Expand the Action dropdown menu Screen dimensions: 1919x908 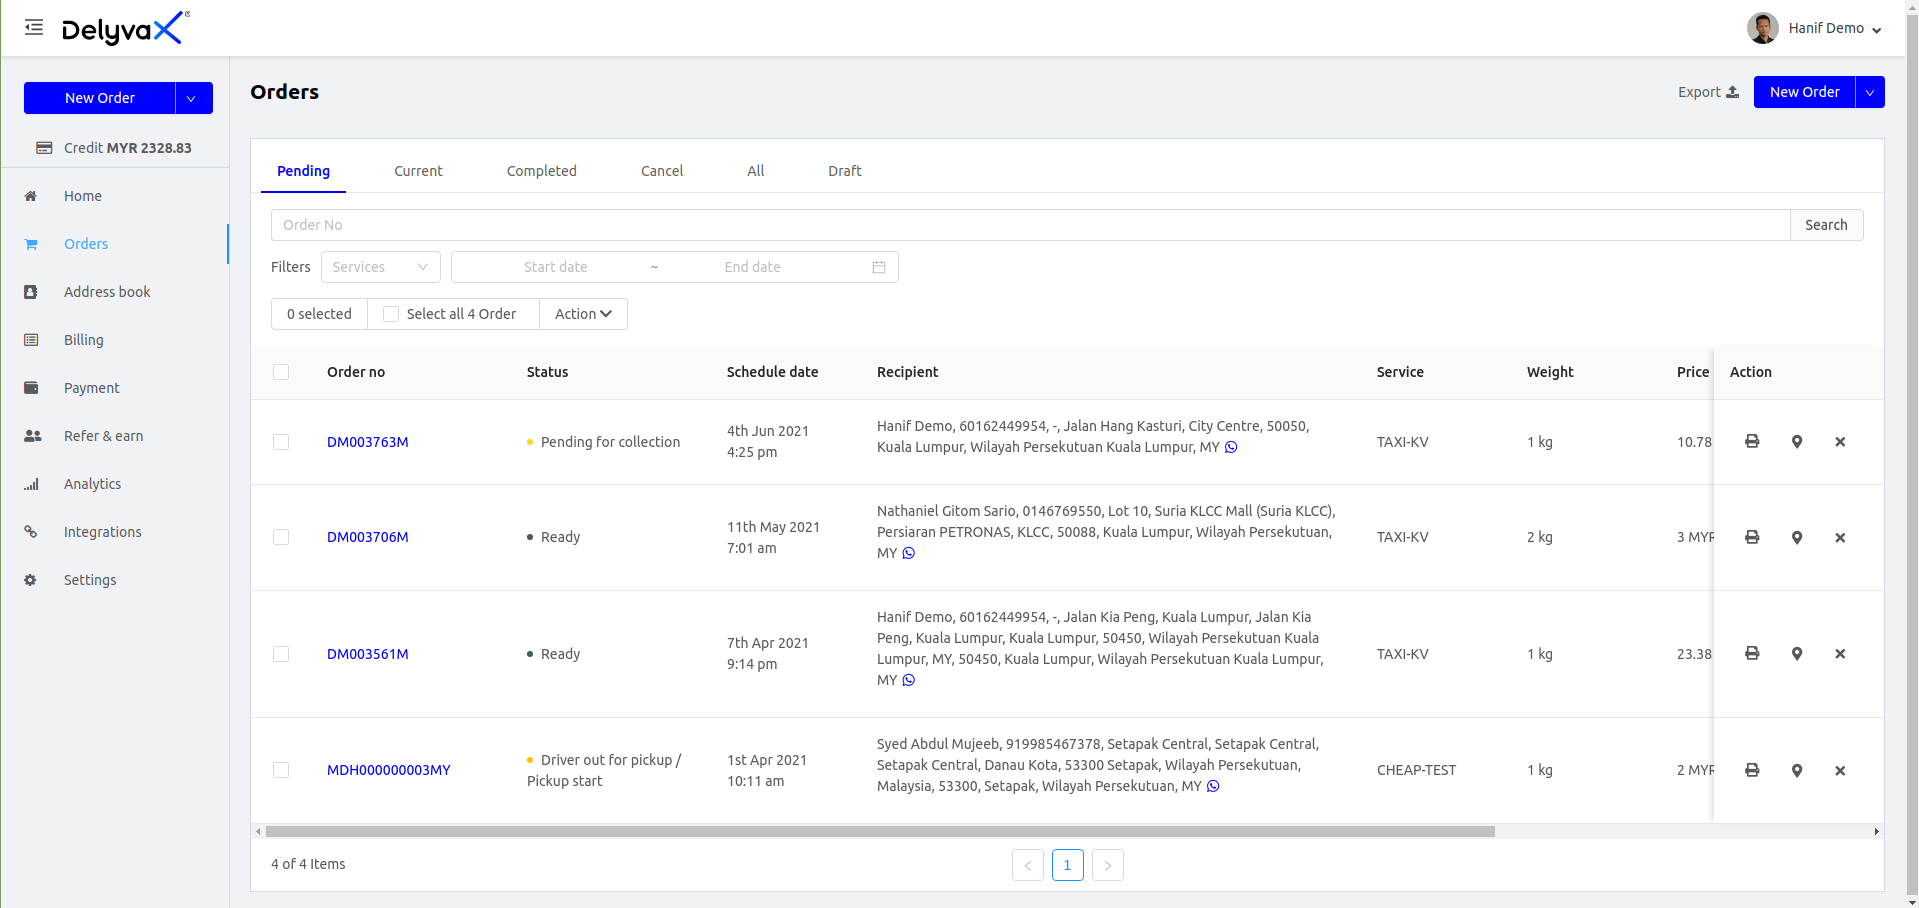click(583, 314)
